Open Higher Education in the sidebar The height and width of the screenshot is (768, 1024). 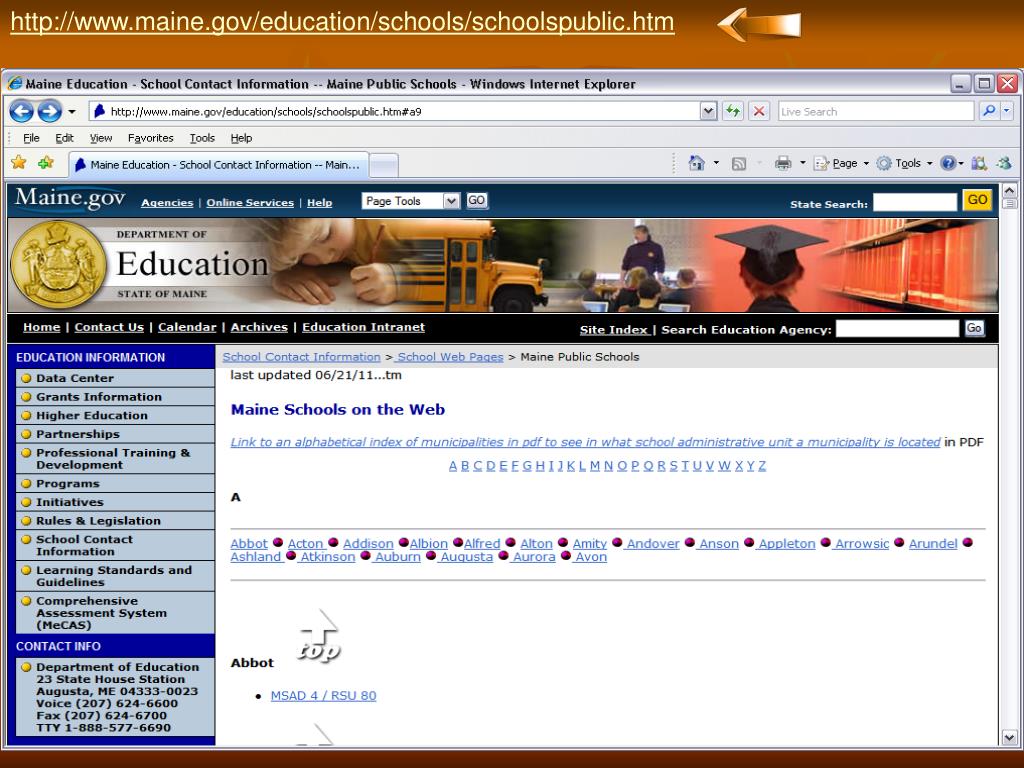91,415
